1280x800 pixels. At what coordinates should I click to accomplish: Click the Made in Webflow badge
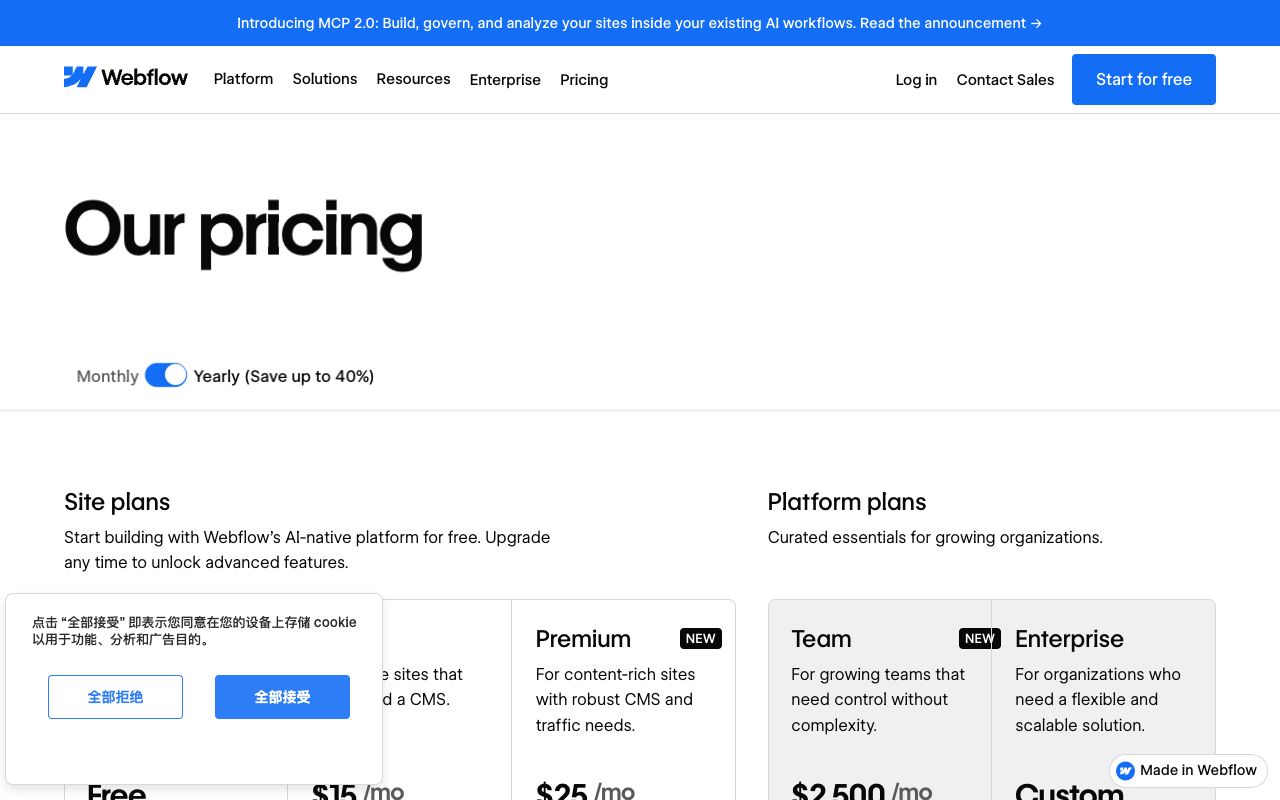coord(1188,770)
